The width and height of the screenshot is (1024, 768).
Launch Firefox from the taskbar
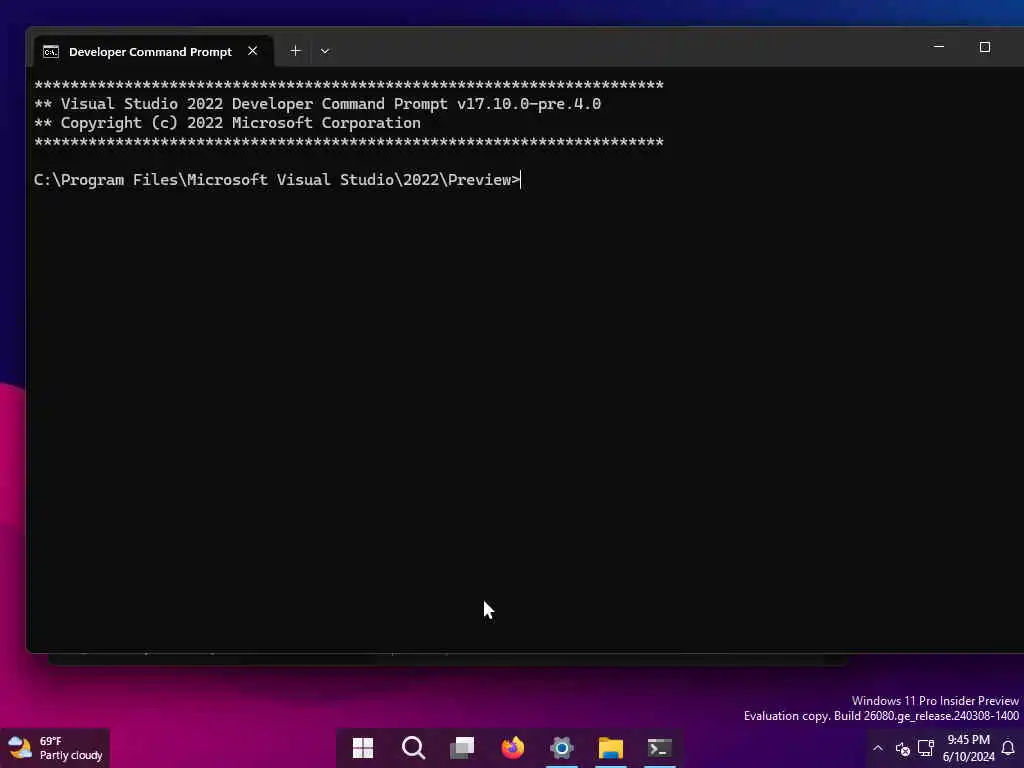pos(513,748)
